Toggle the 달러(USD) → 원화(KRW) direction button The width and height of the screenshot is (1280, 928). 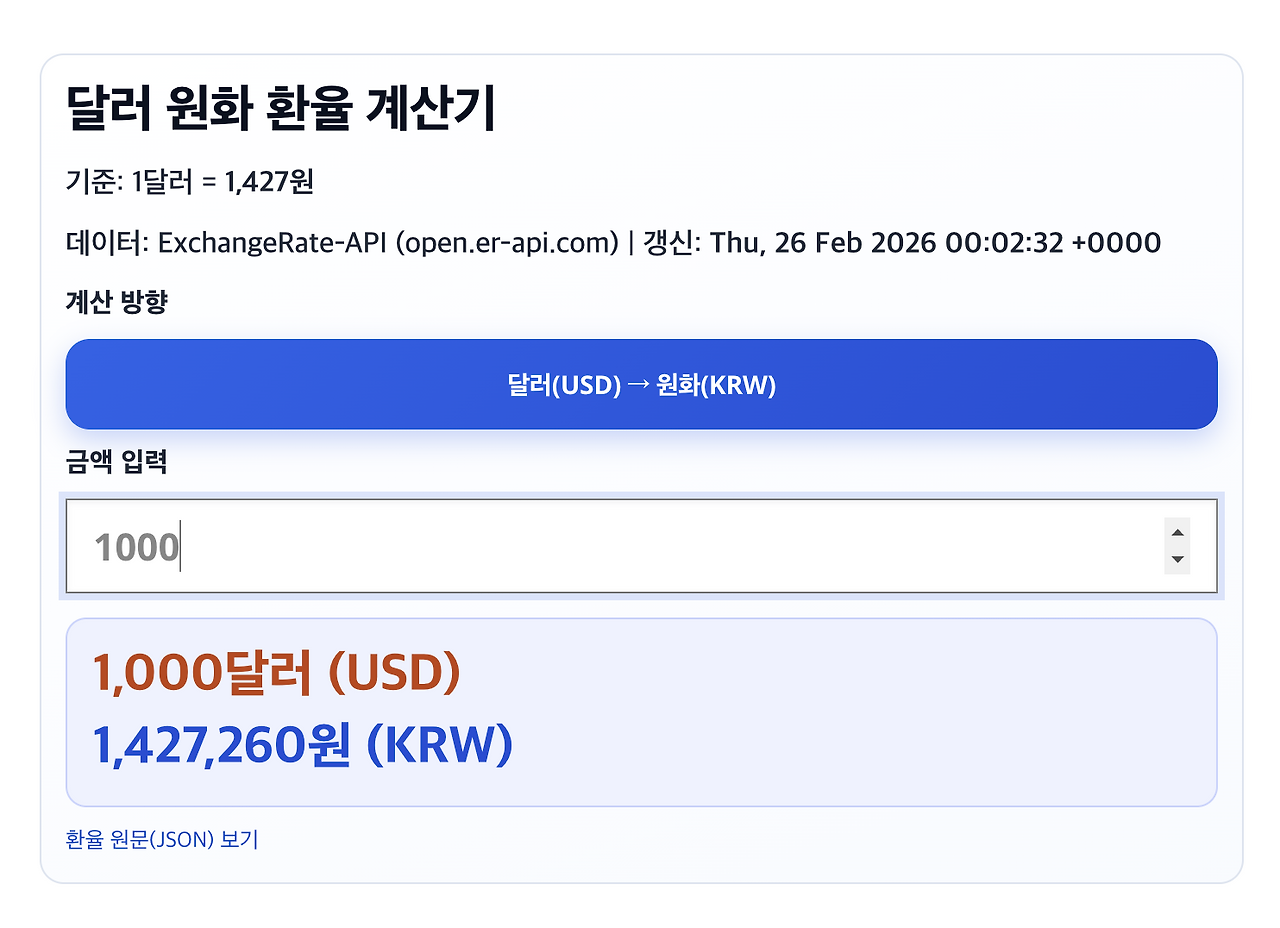[x=640, y=384]
